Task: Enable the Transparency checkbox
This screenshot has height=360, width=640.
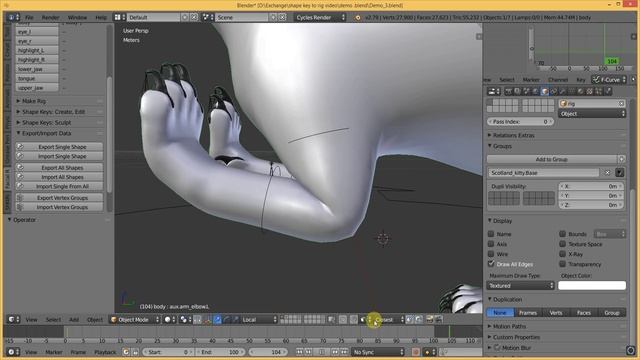Action: 562,264
